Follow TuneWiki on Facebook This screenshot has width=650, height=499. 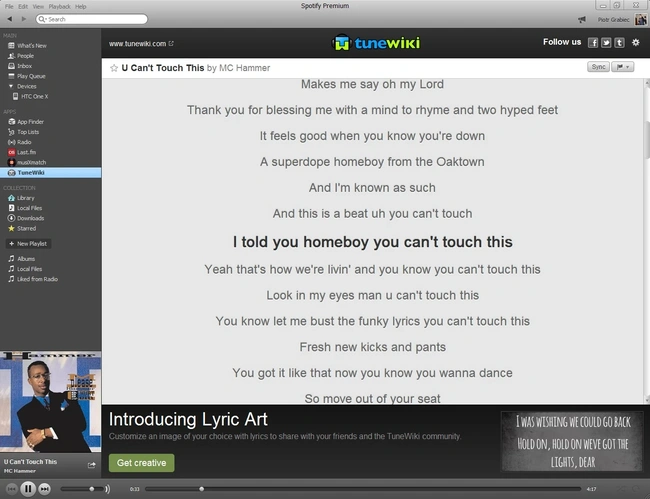point(593,43)
